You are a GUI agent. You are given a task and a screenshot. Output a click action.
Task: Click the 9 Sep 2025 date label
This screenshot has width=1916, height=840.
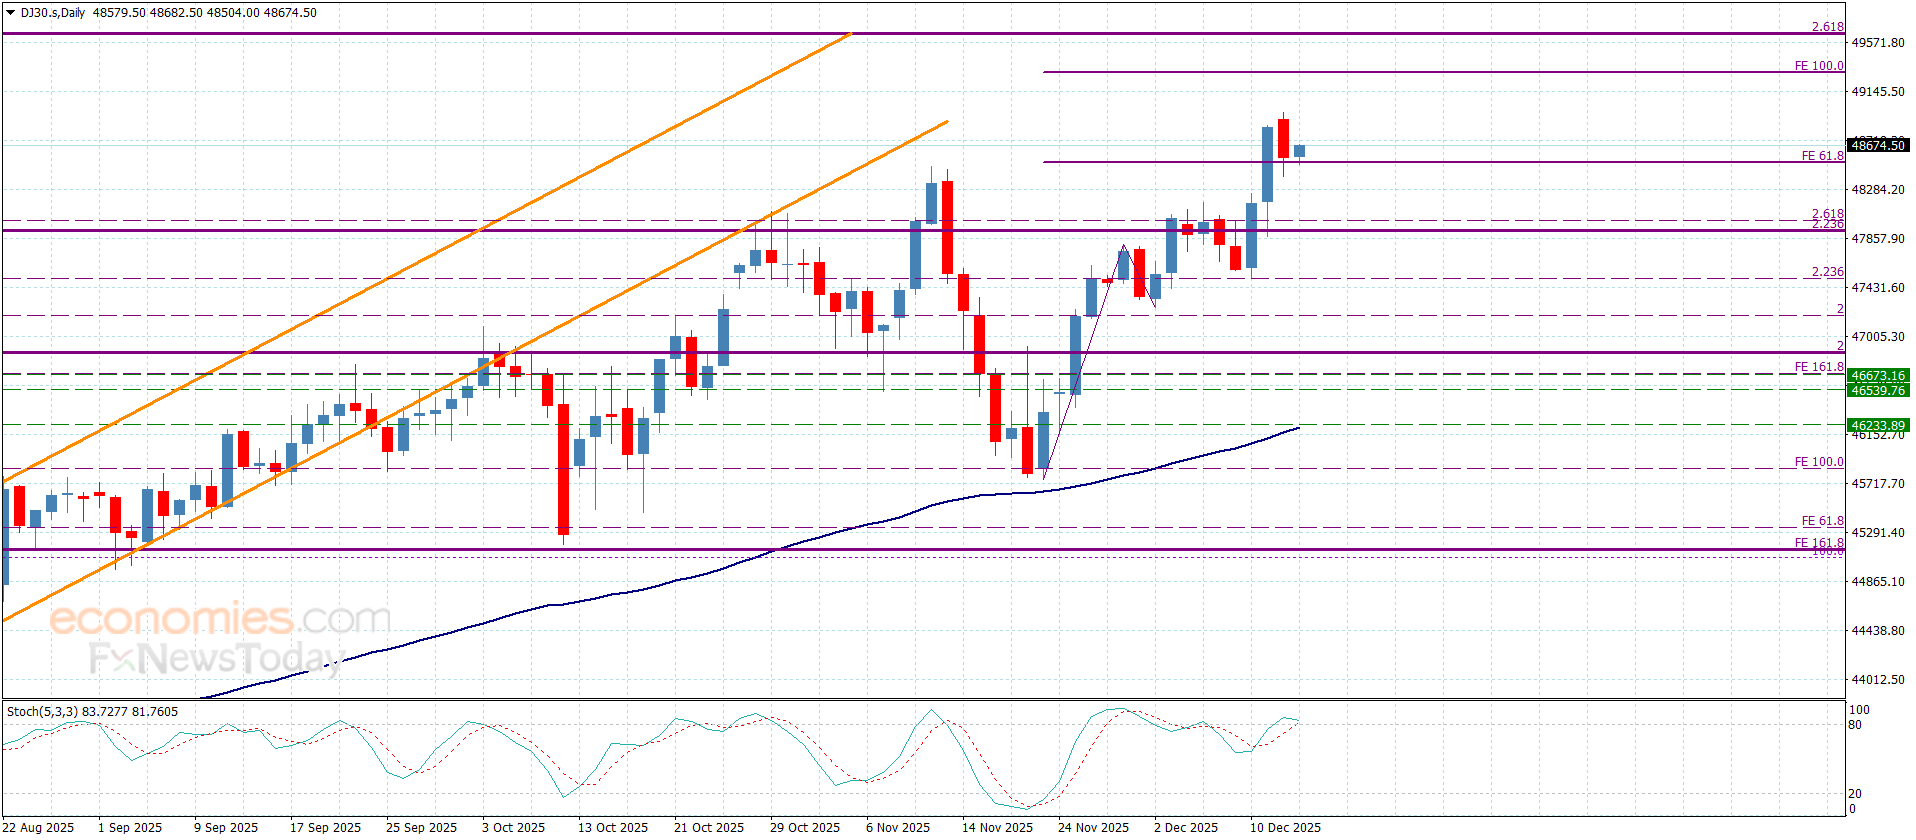click(226, 827)
